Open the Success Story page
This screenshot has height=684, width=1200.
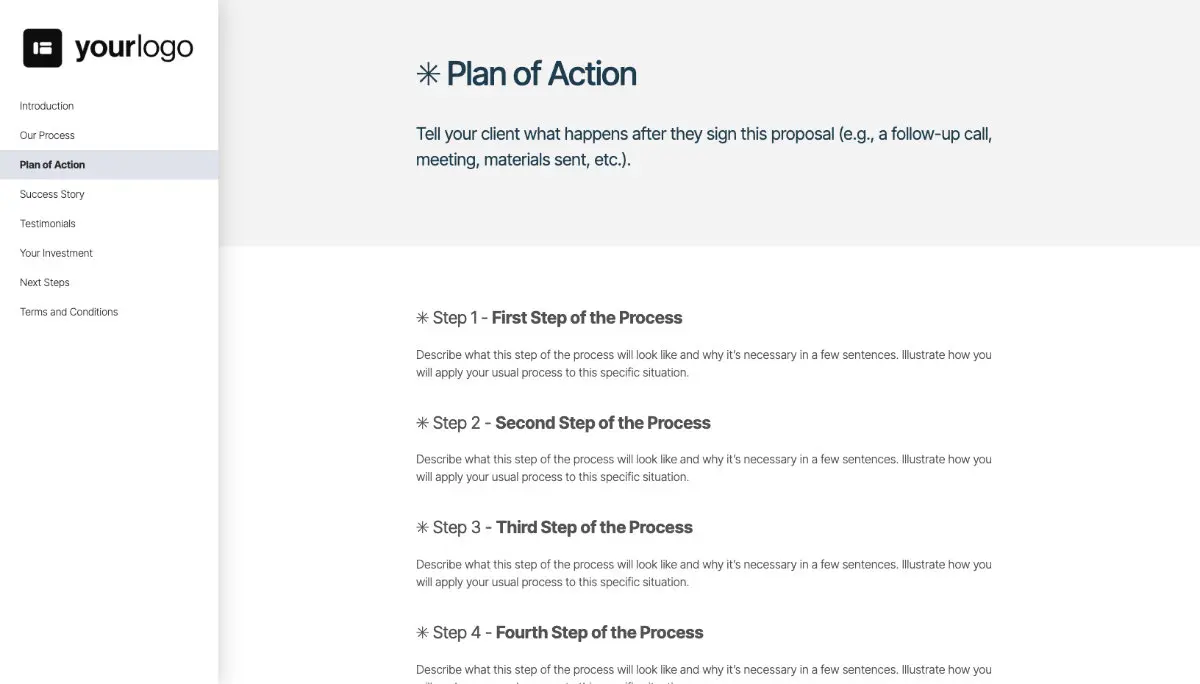click(x=51, y=194)
